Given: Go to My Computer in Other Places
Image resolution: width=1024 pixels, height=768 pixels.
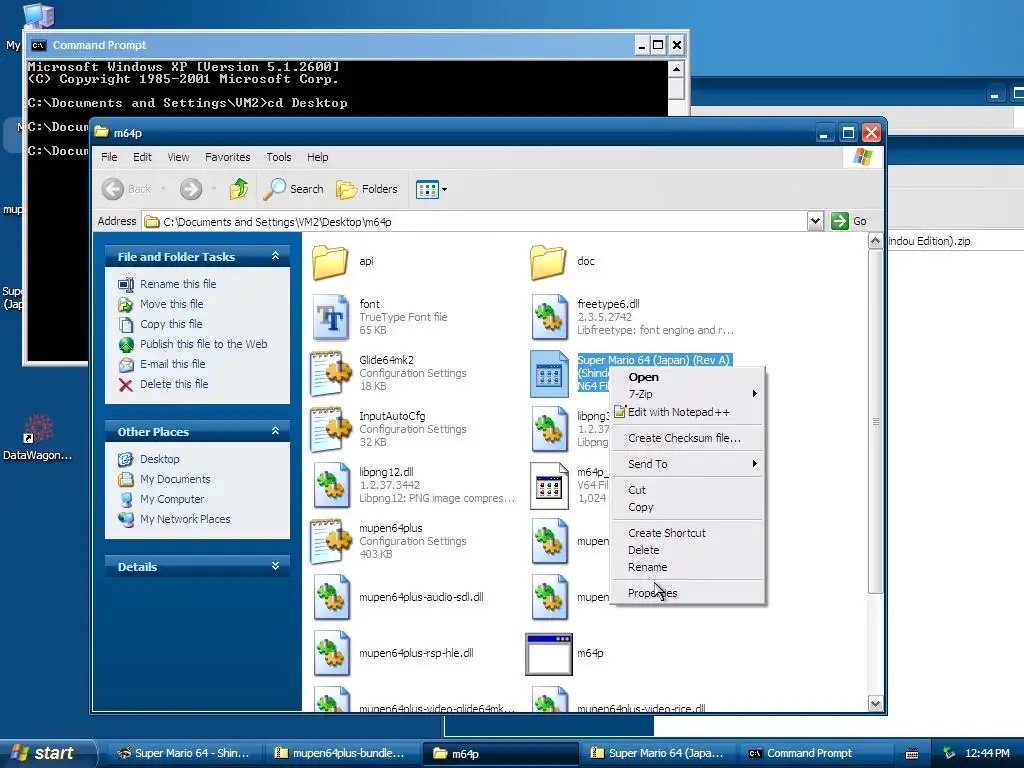Looking at the screenshot, I should 172,500.
